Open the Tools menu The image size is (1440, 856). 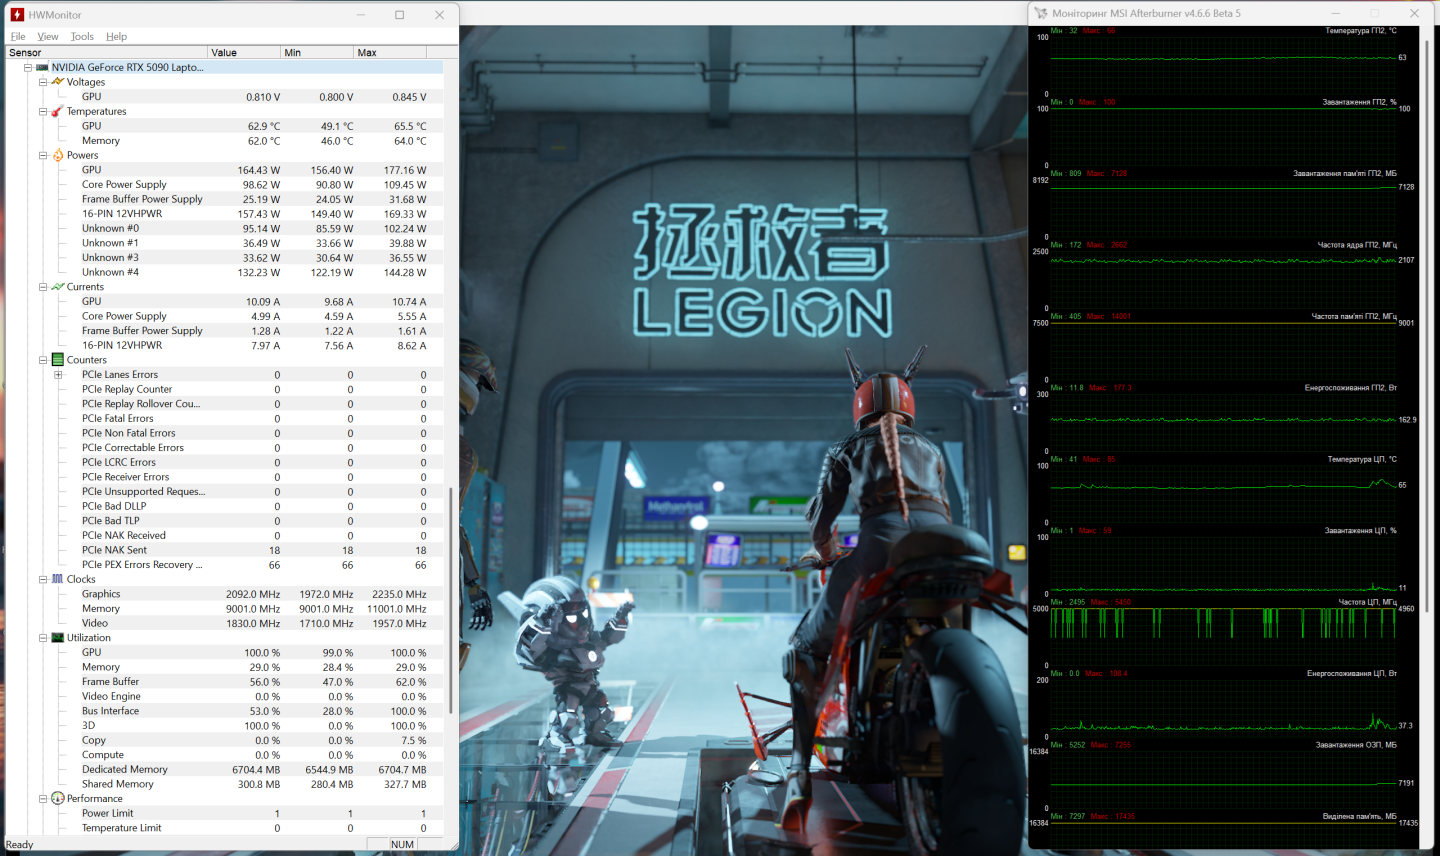point(82,36)
